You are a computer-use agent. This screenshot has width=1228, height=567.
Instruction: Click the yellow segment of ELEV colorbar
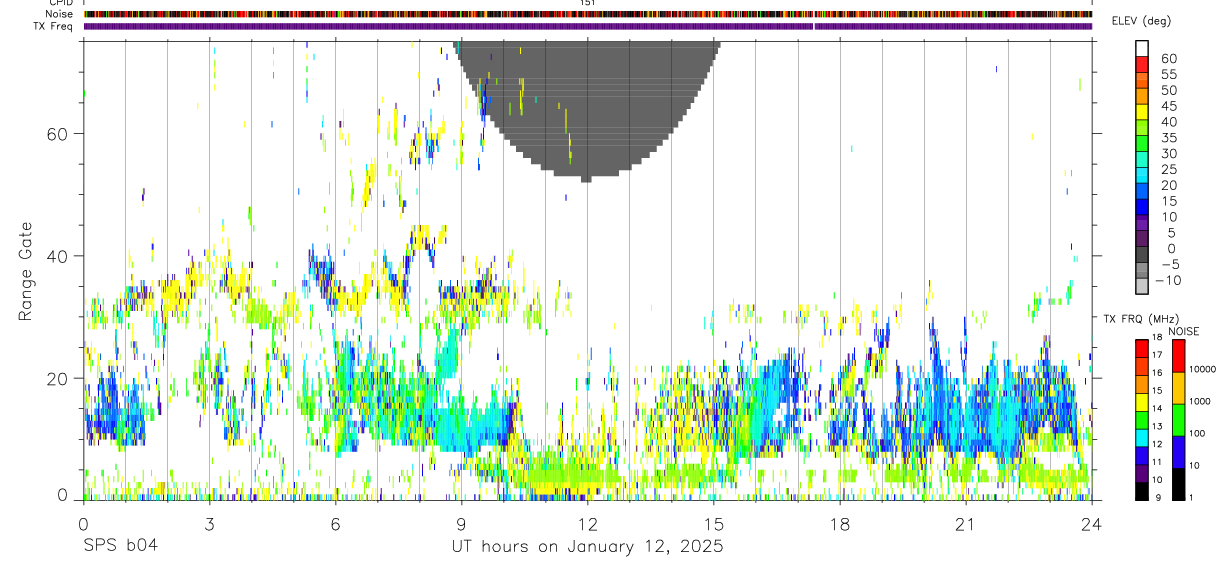1142,111
